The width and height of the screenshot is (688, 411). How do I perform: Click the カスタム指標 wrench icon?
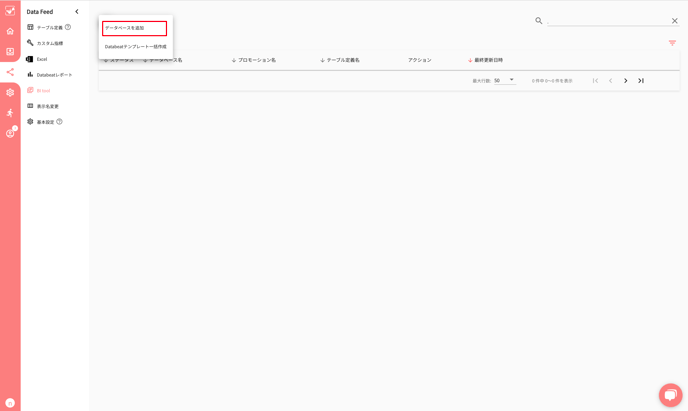click(30, 43)
